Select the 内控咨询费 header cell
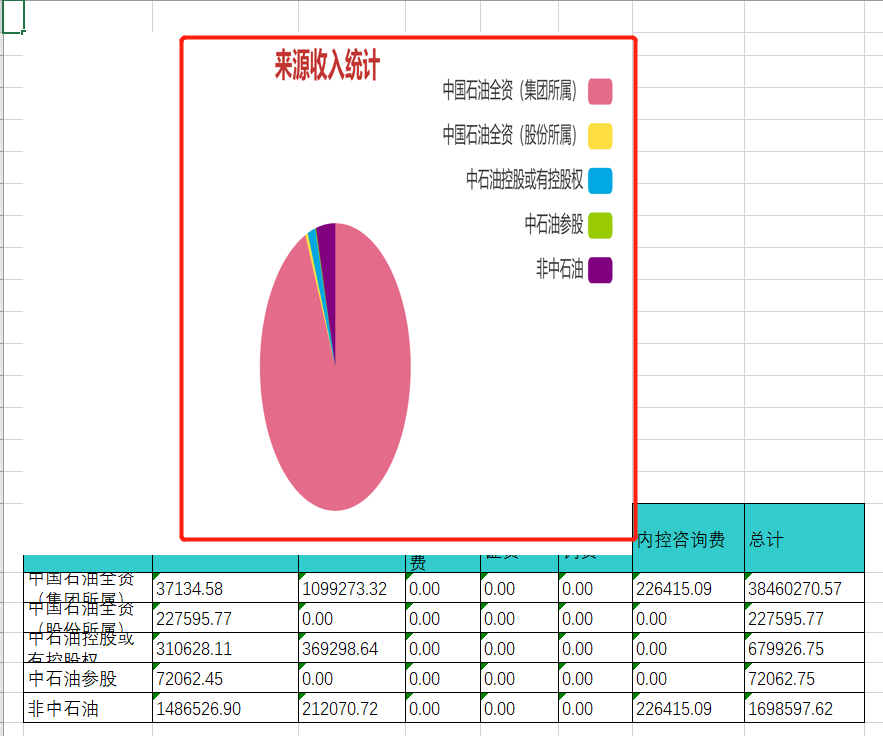 (x=688, y=538)
